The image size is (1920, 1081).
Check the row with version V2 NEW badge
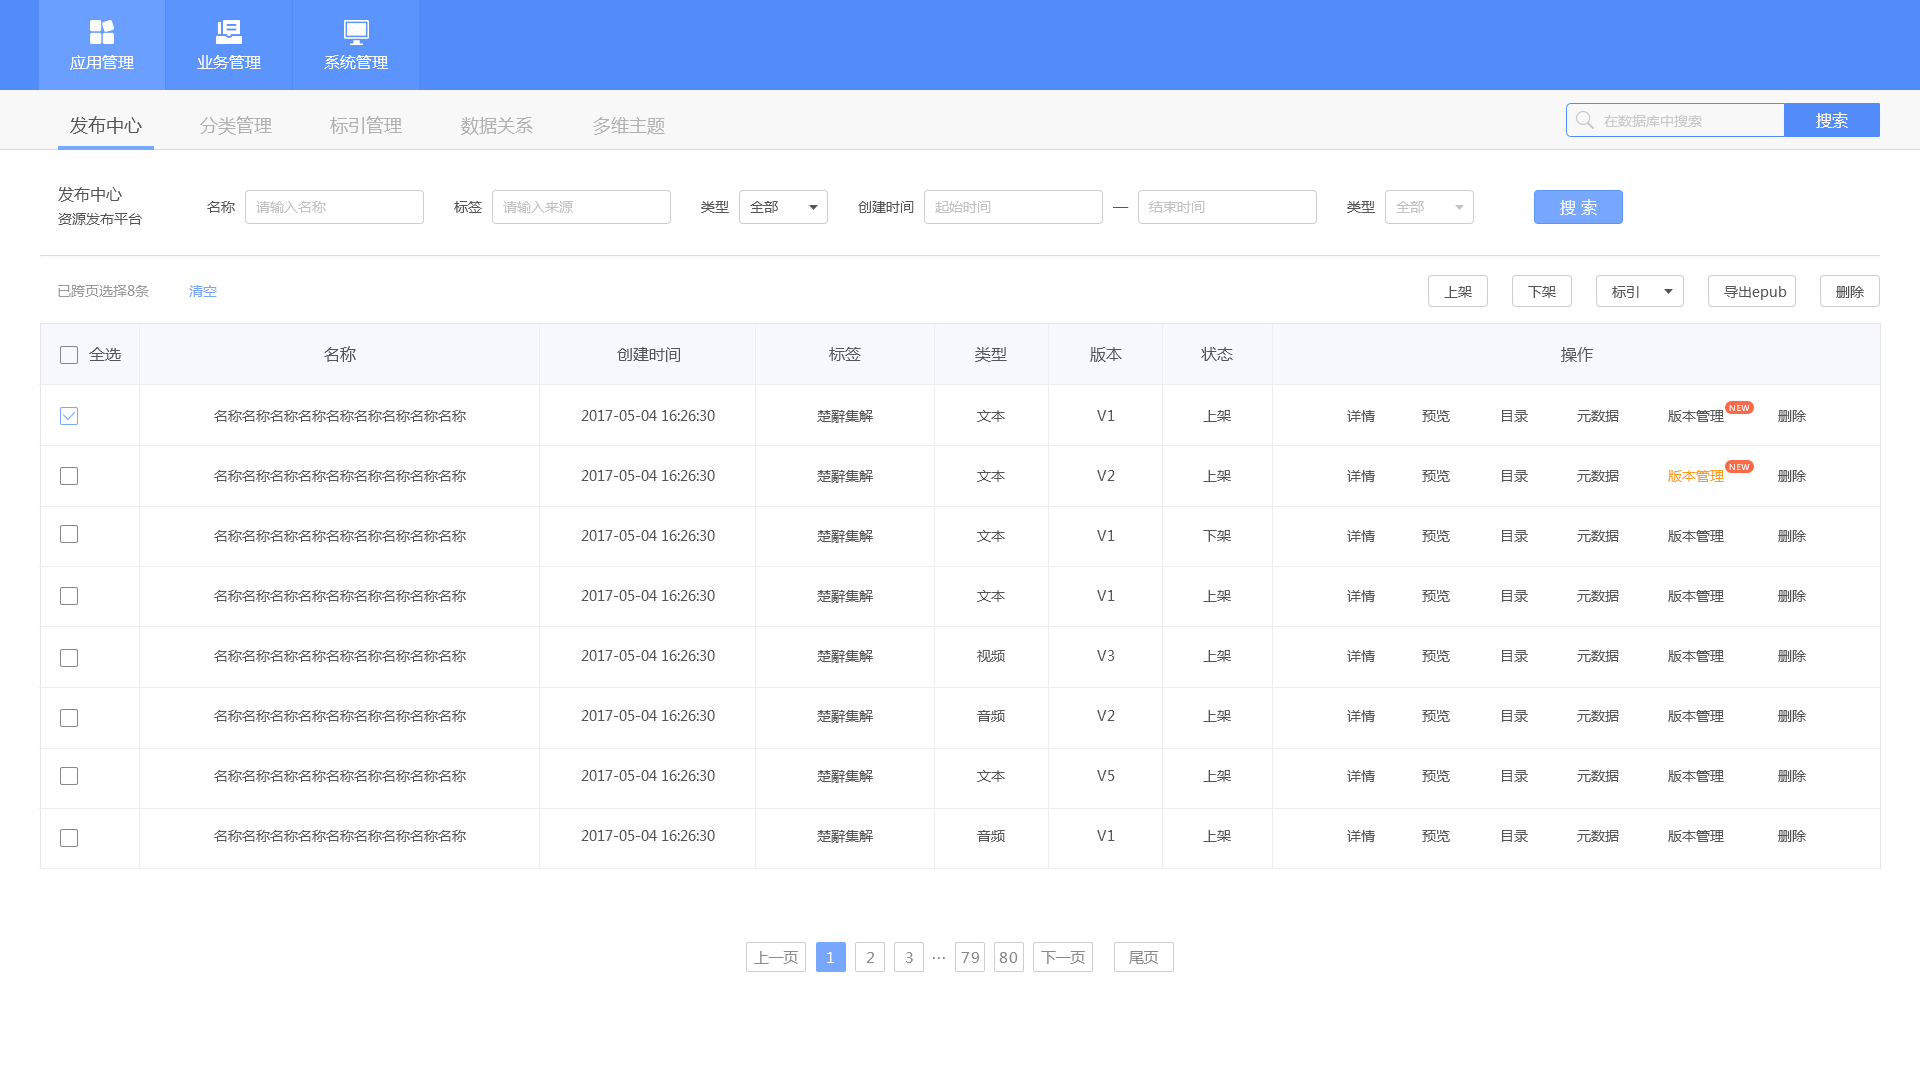[x=69, y=476]
